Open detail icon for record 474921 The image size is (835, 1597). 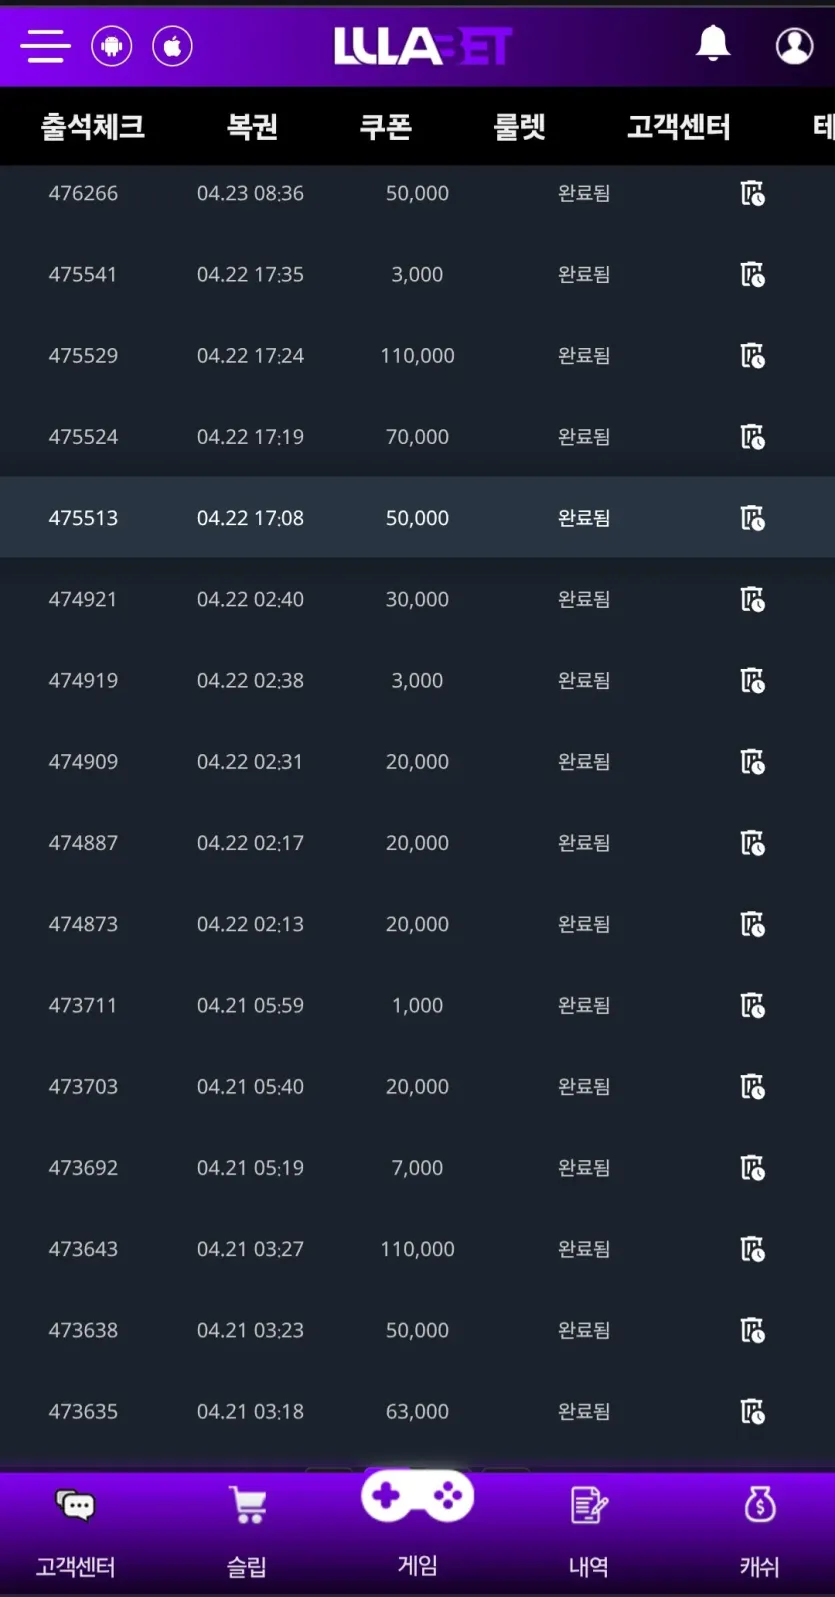pyautogui.click(x=752, y=599)
